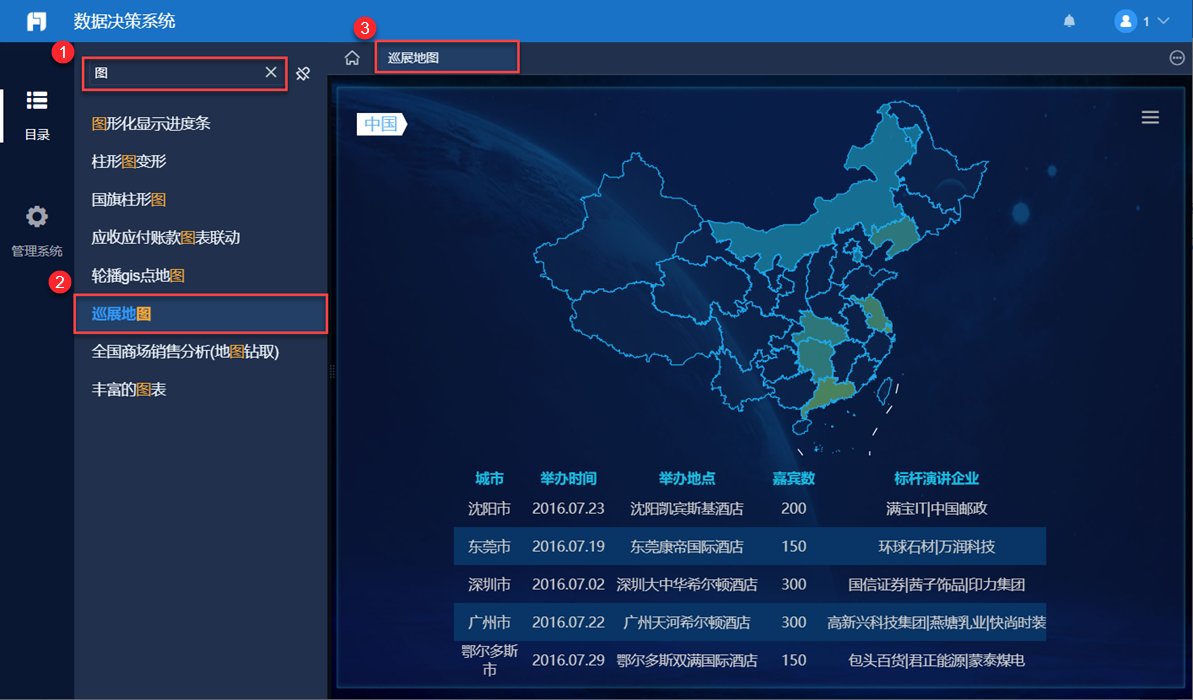The image size is (1193, 700).
Task: Open 全国商场销售分析(地图钻取) report
Action: click(185, 352)
